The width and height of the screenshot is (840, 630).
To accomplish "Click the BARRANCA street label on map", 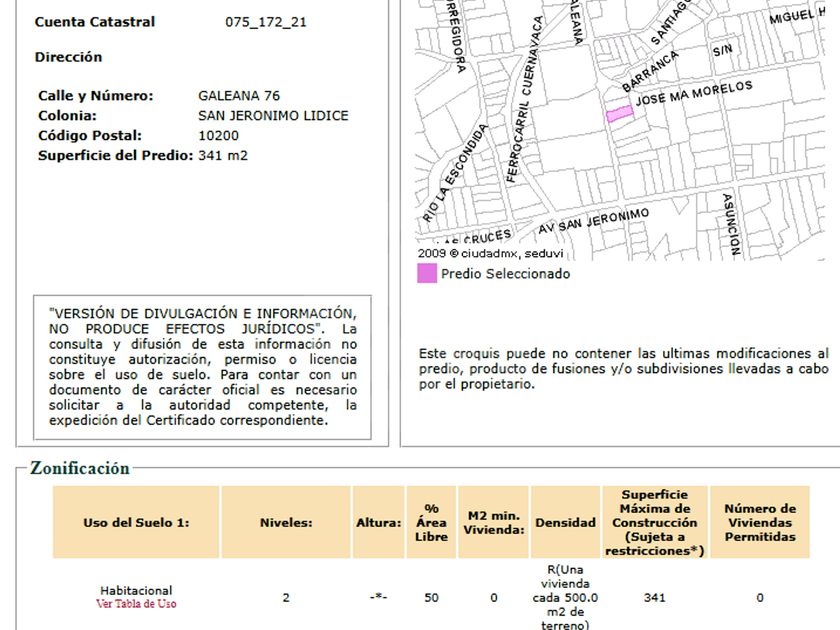I will tap(650, 72).
